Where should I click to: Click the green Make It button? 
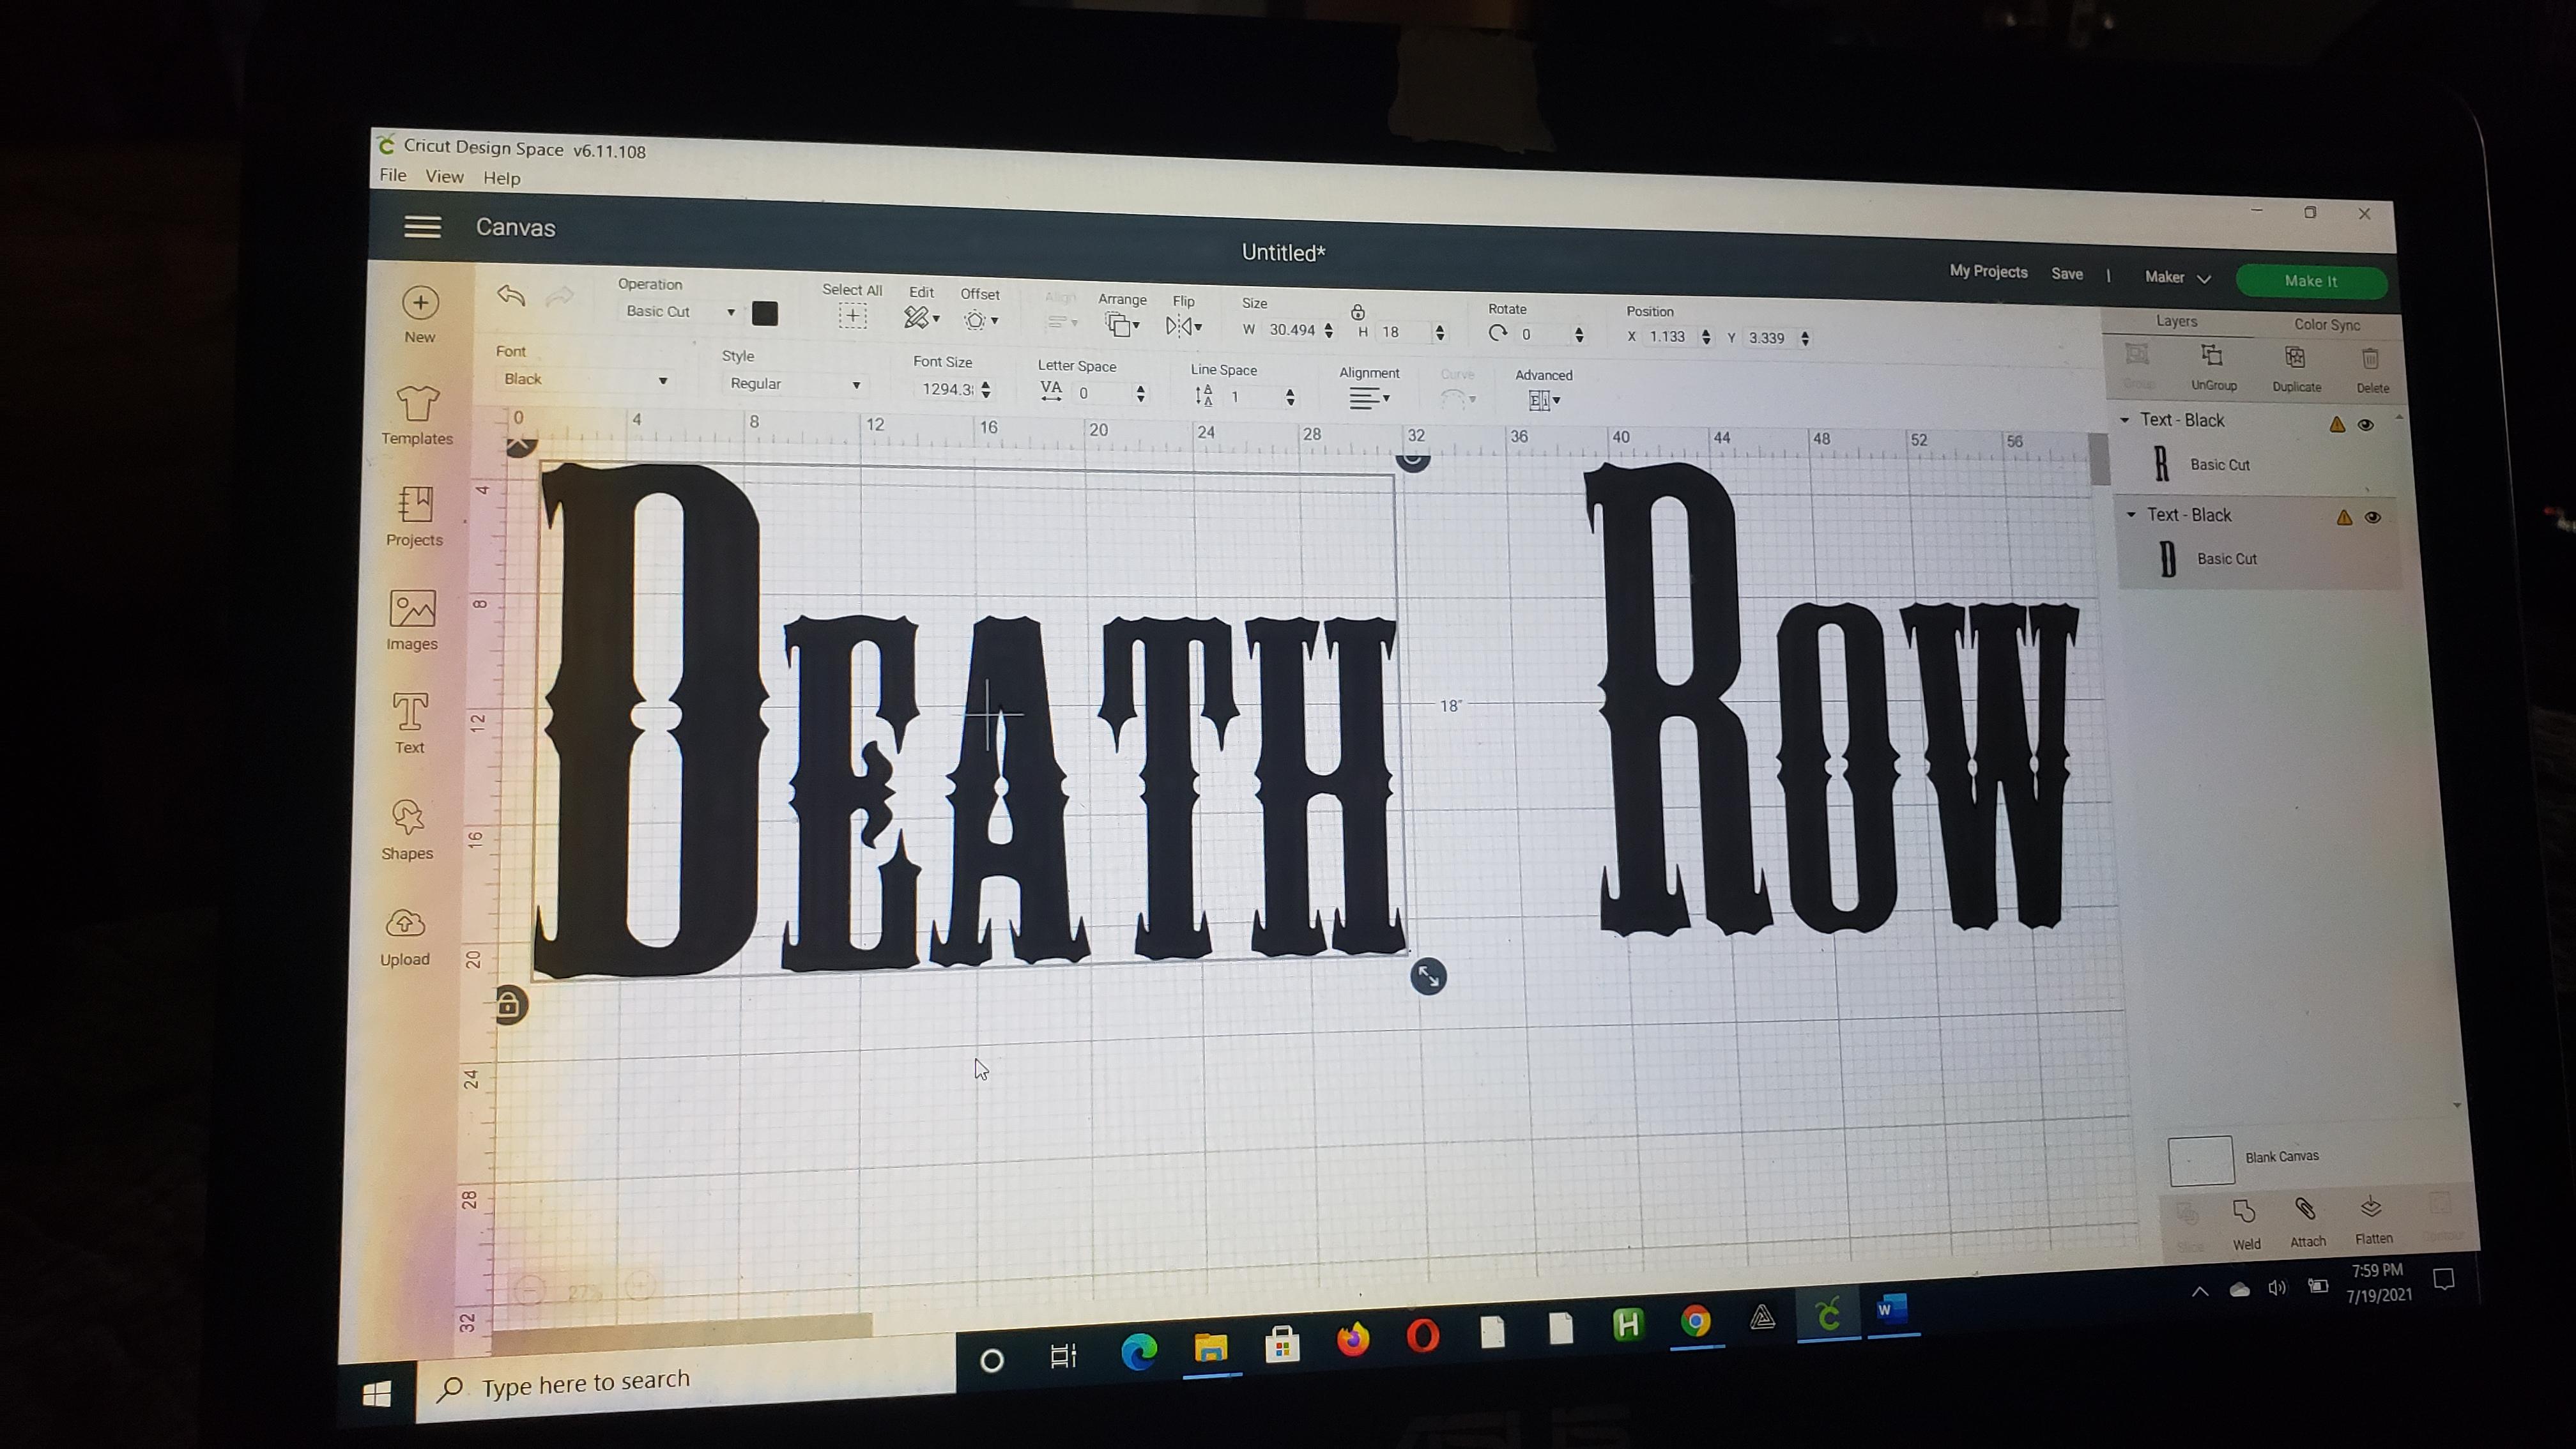pyautogui.click(x=2311, y=281)
